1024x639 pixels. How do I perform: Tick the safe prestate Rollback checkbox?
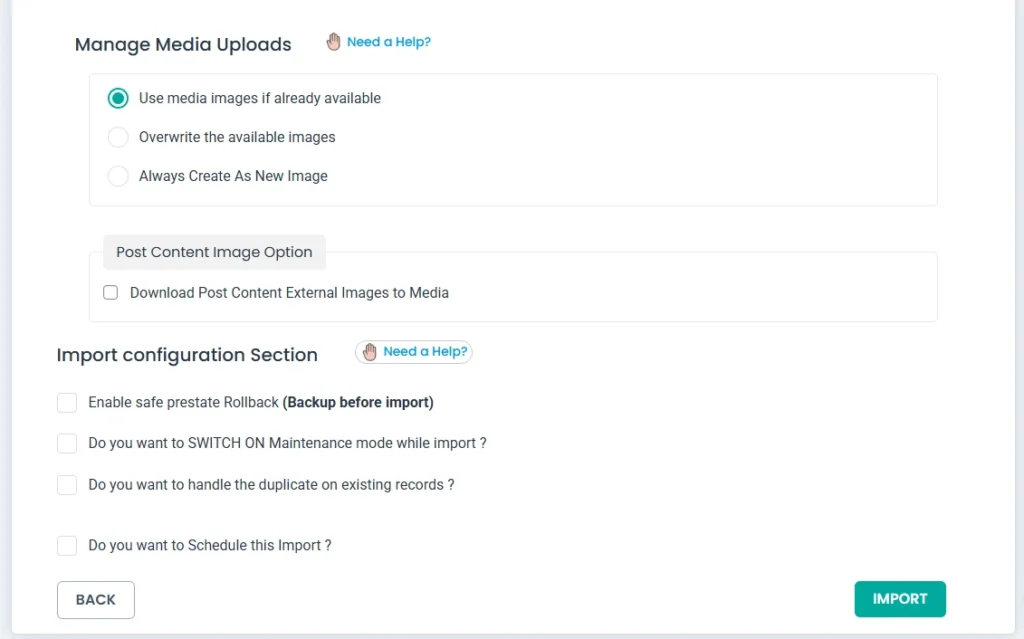click(67, 403)
